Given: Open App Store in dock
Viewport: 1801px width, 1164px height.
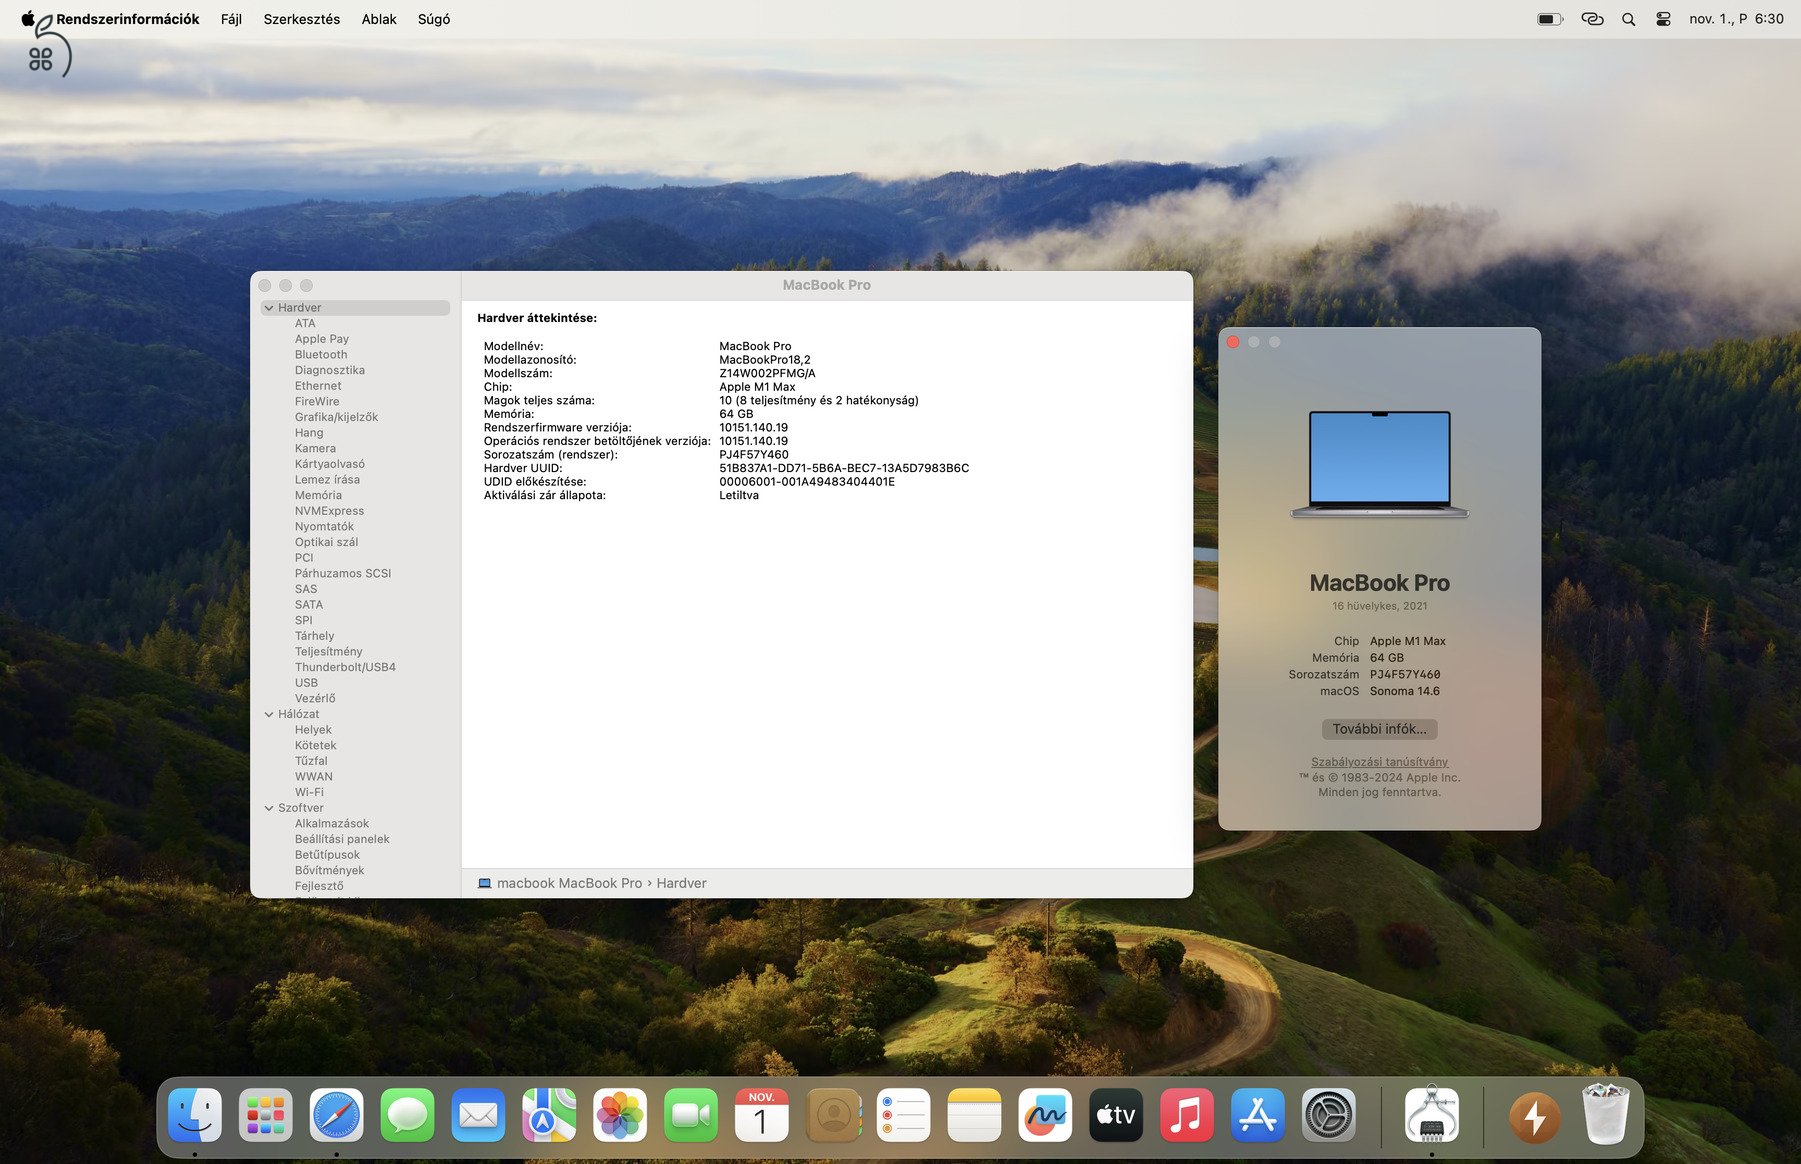Looking at the screenshot, I should pyautogui.click(x=1258, y=1115).
